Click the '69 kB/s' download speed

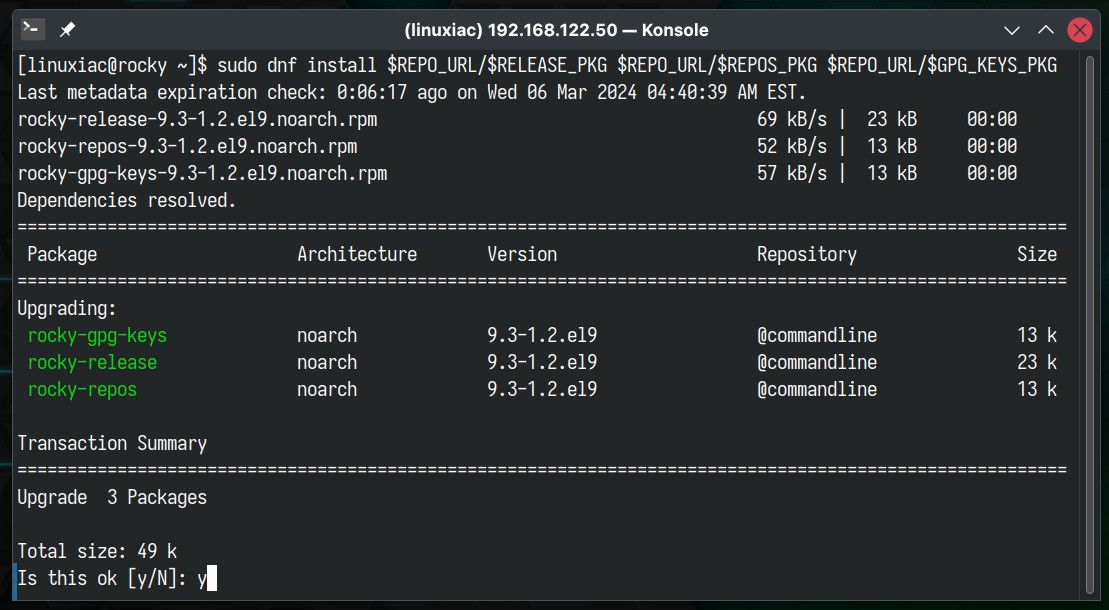[x=792, y=119]
